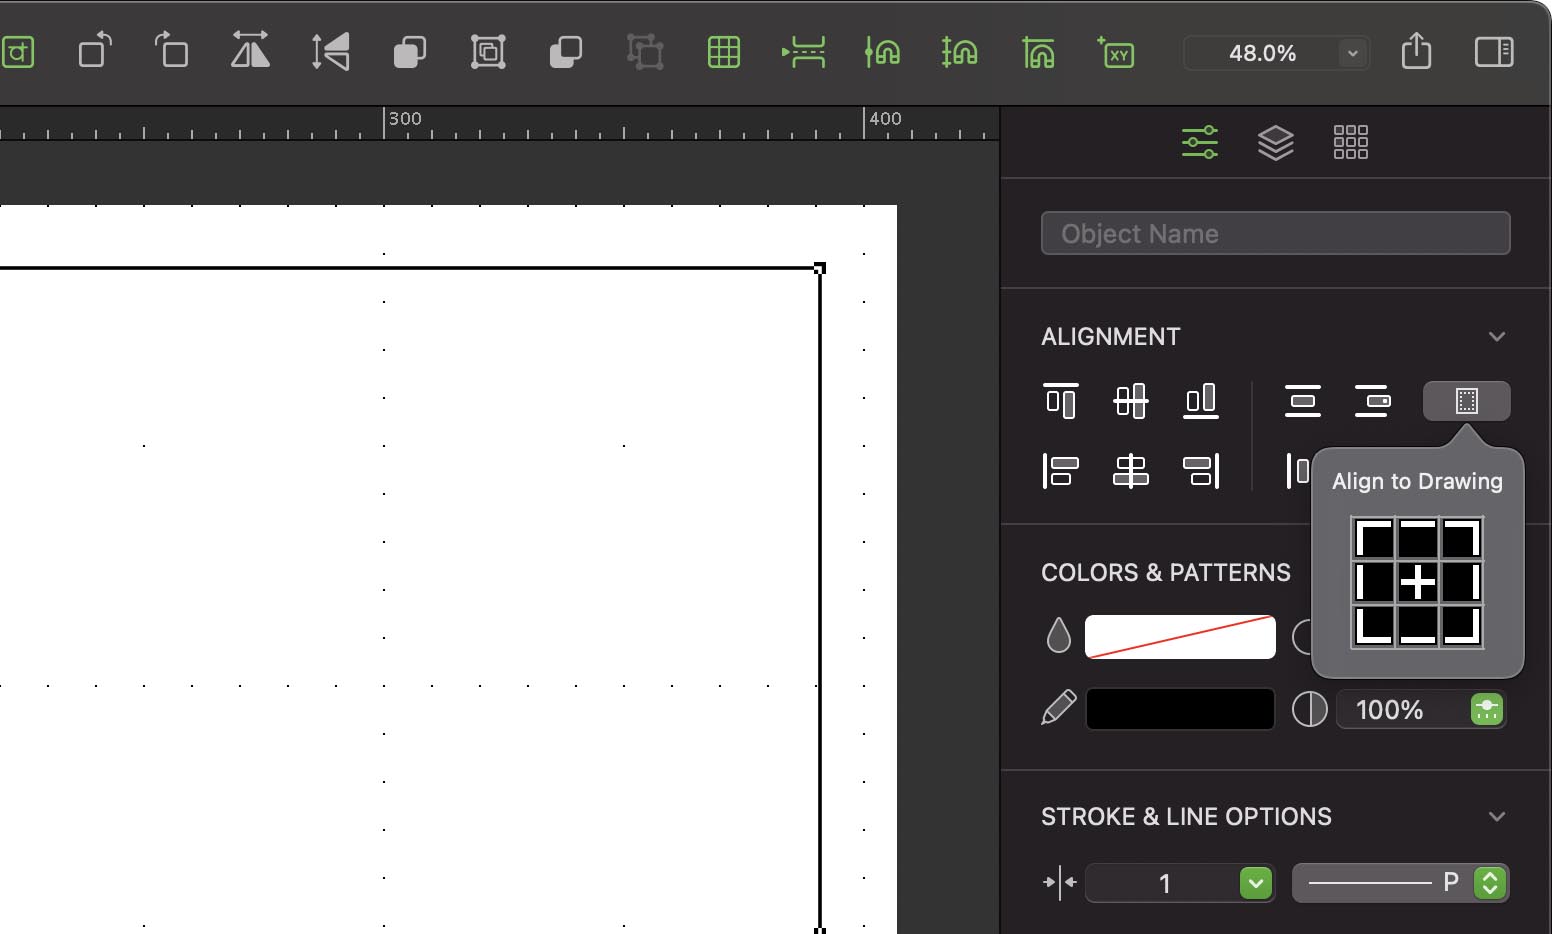Flip the selection horizontally via toolbar

coord(250,50)
